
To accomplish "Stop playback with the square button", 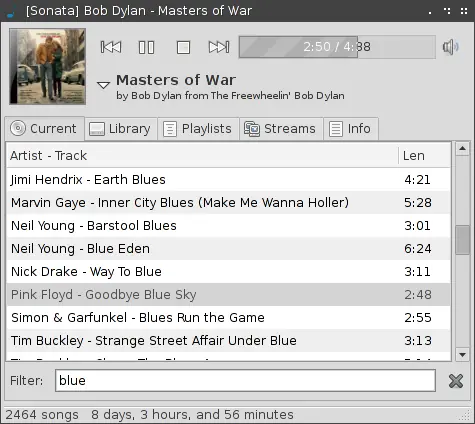I will 183,47.
